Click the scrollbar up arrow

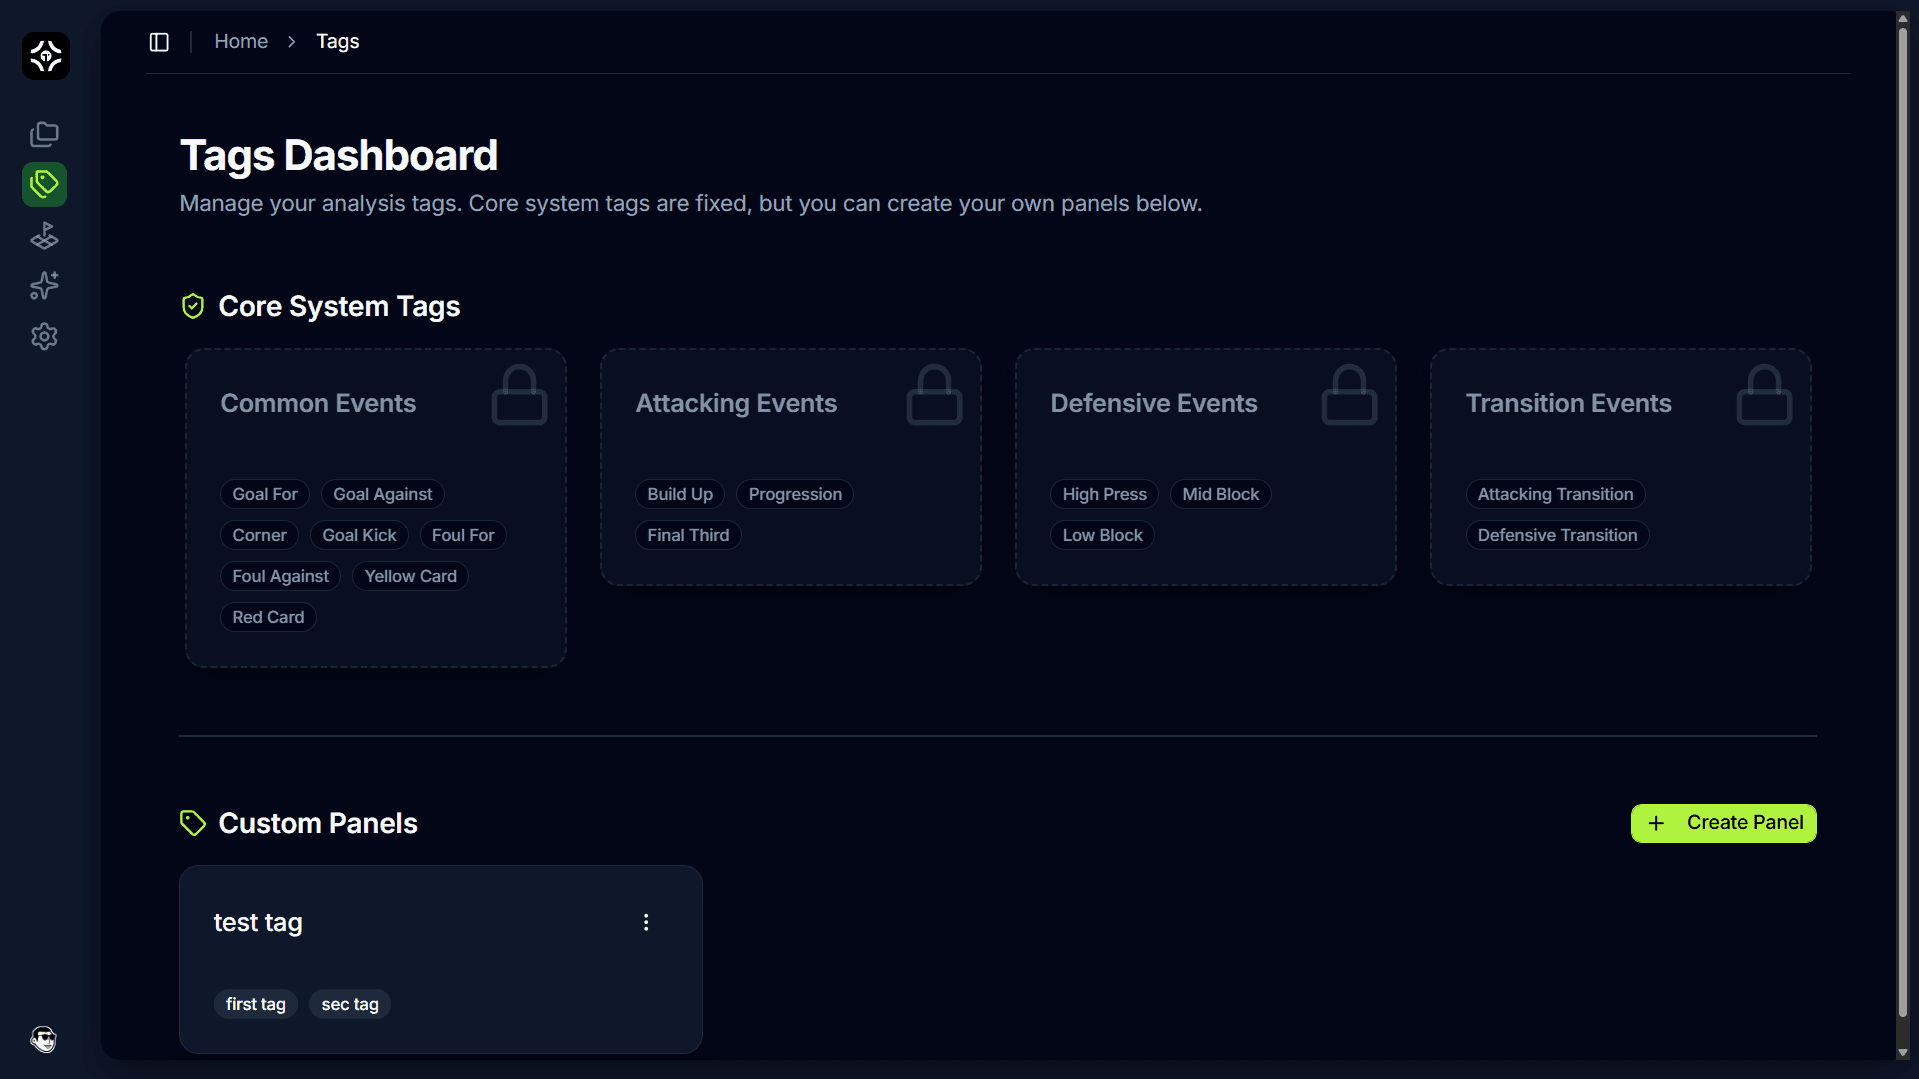pos(1903,18)
